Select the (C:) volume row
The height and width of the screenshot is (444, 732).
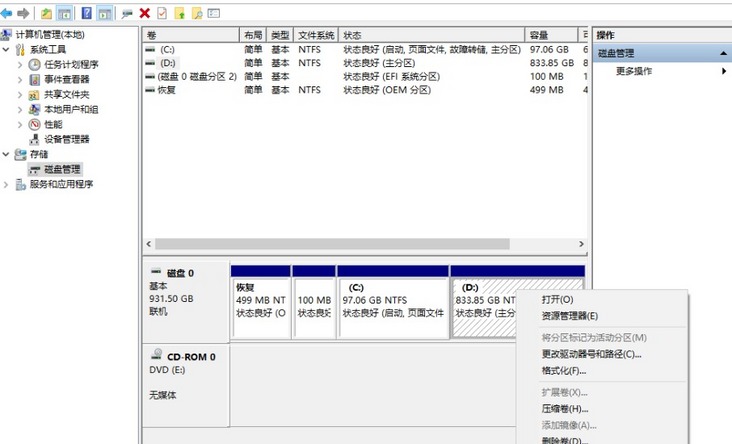(x=364, y=49)
